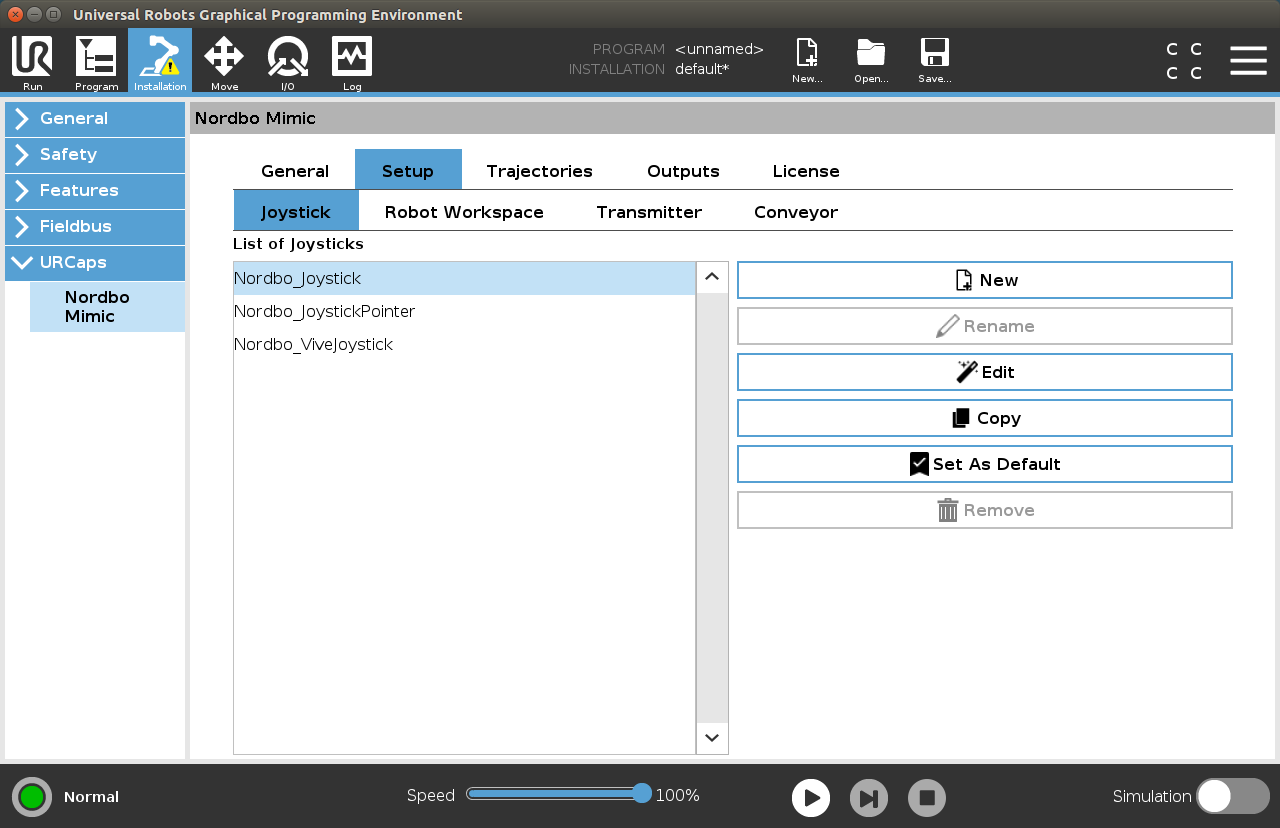Click the green robot status indicator
The height and width of the screenshot is (828, 1280).
tap(32, 797)
